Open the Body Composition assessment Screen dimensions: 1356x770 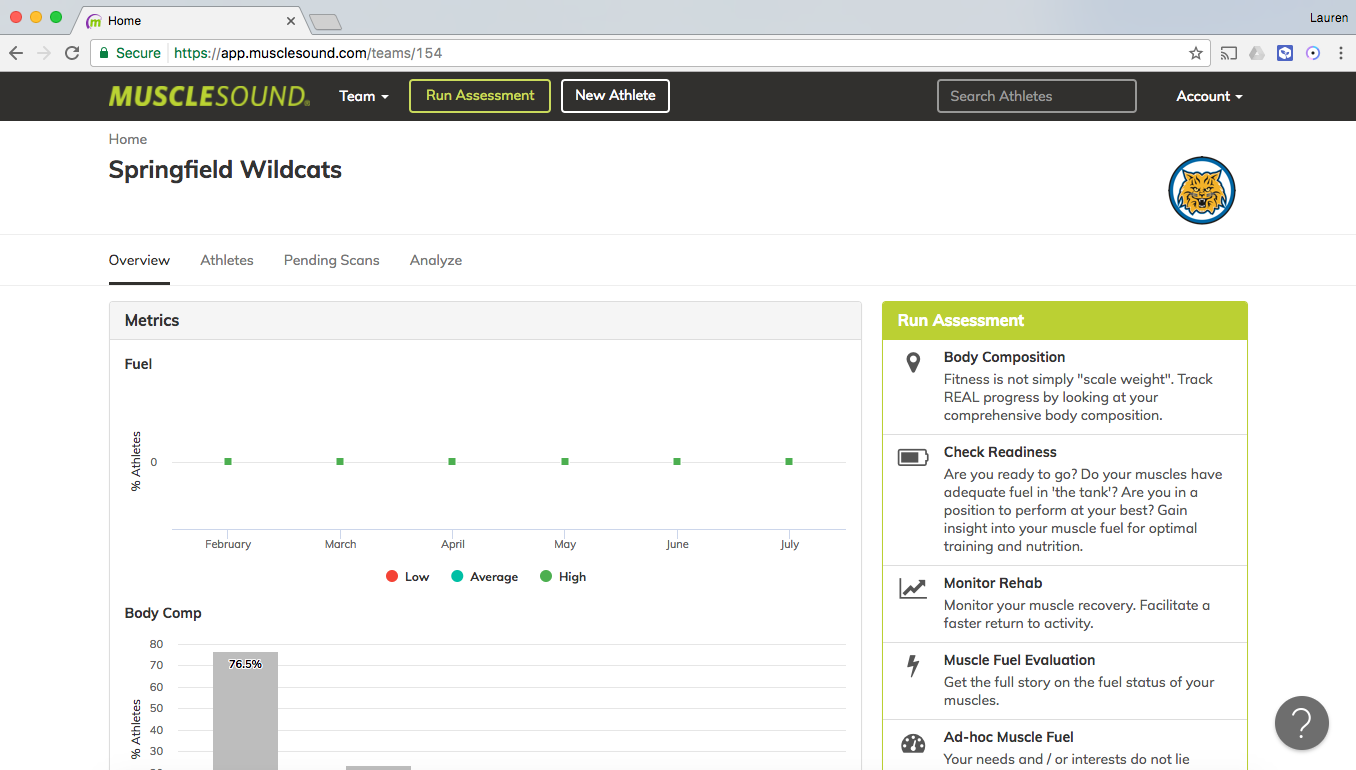coord(1065,387)
